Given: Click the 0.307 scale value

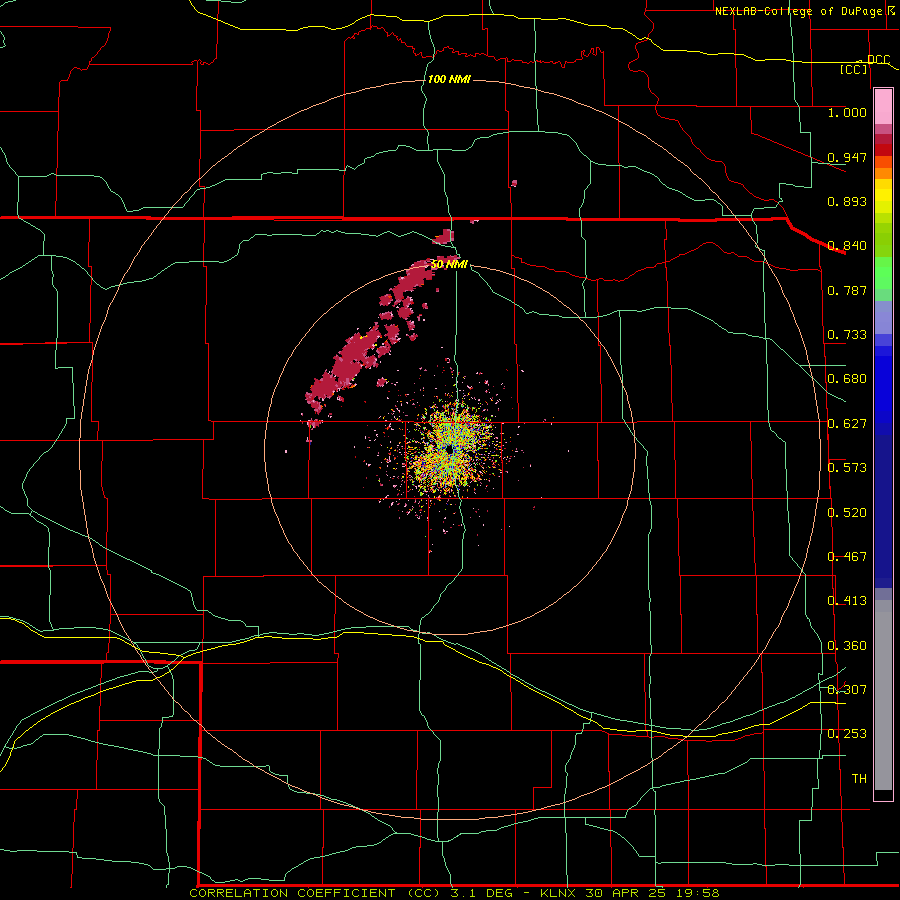Looking at the screenshot, I should [x=847, y=690].
